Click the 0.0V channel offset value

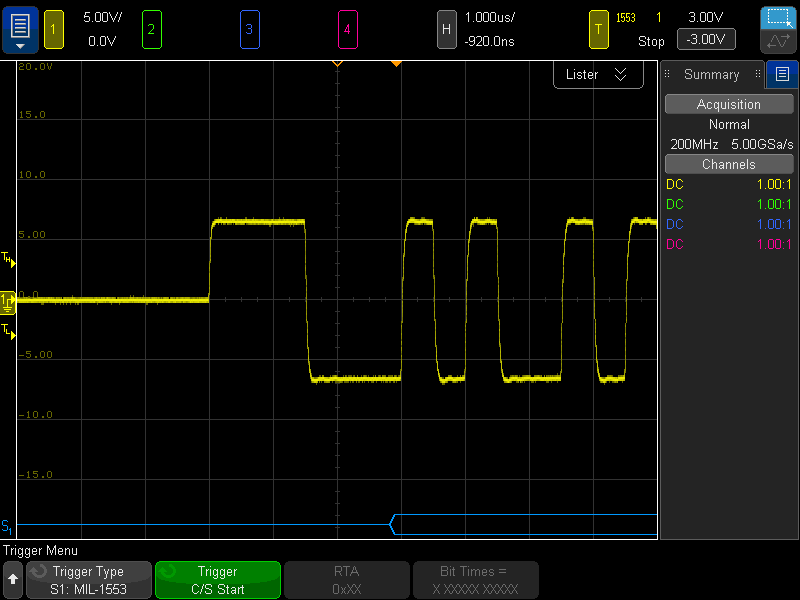click(x=103, y=41)
